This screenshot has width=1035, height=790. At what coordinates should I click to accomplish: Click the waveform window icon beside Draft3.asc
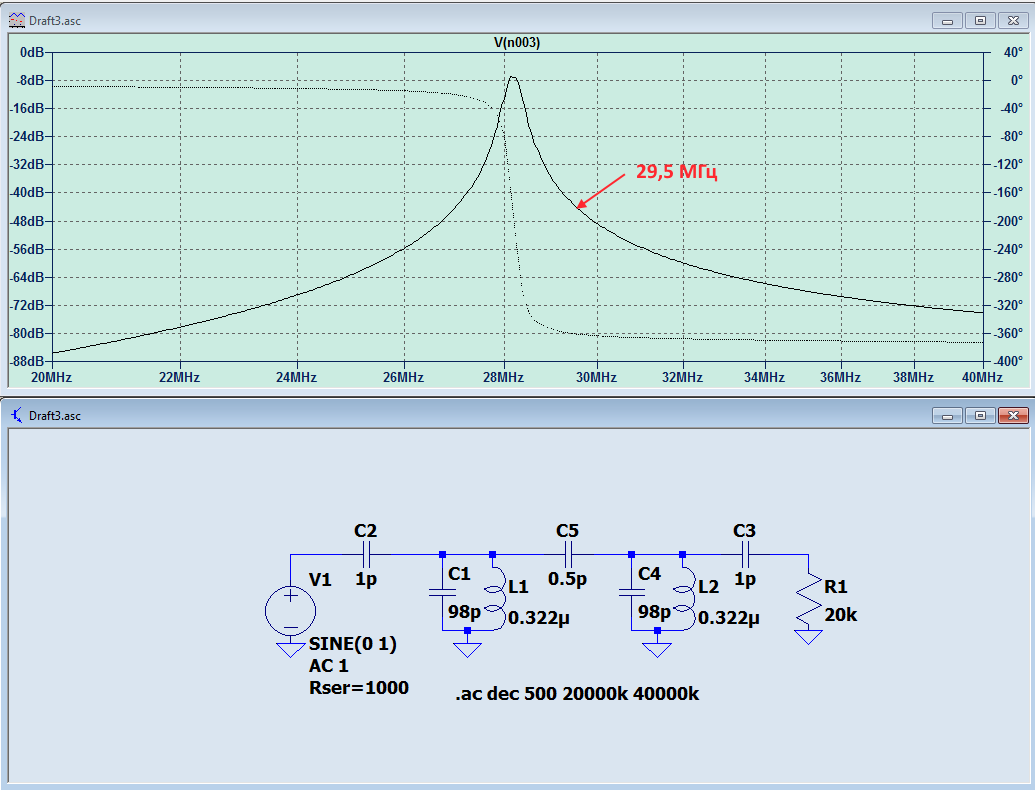pos(17,20)
